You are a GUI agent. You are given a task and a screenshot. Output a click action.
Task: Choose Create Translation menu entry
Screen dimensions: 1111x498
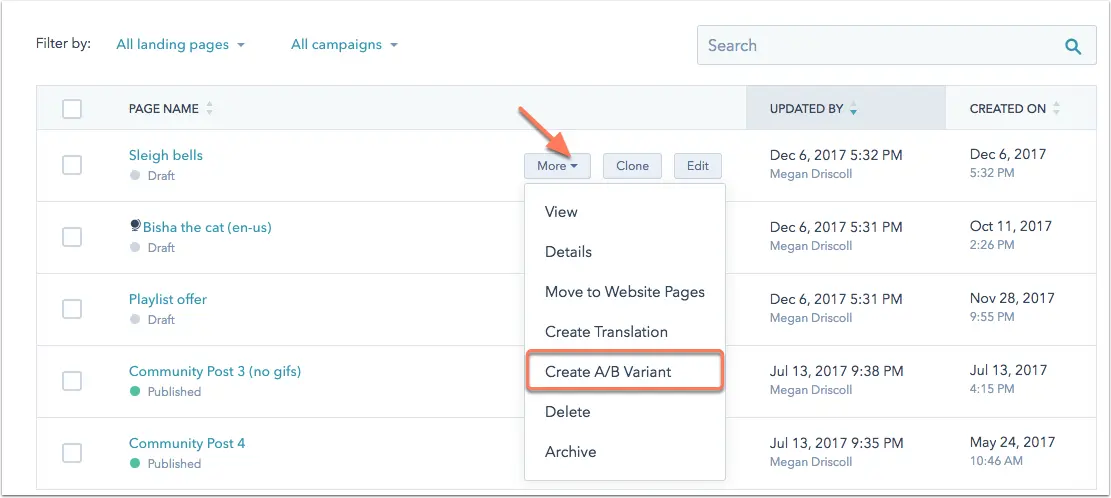click(x=606, y=332)
